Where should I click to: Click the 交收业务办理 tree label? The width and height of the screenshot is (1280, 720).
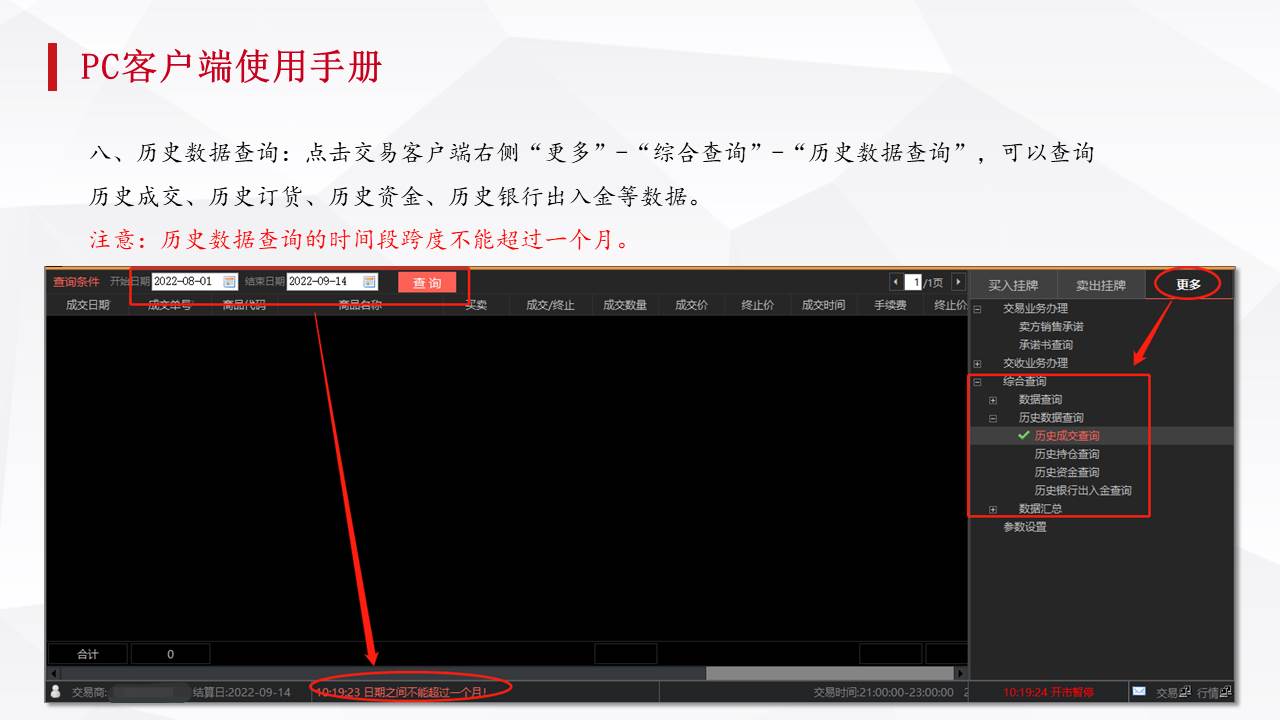[1036, 363]
